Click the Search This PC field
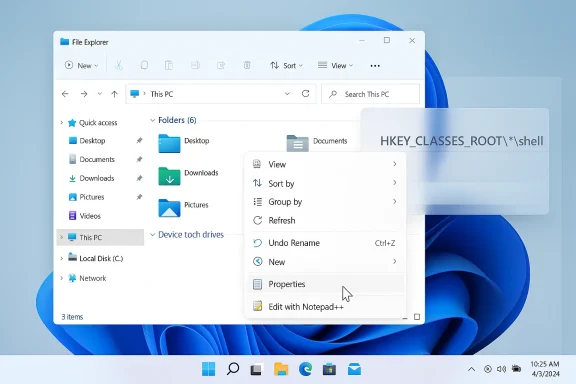Image resolution: width=576 pixels, height=384 pixels. 370,94
